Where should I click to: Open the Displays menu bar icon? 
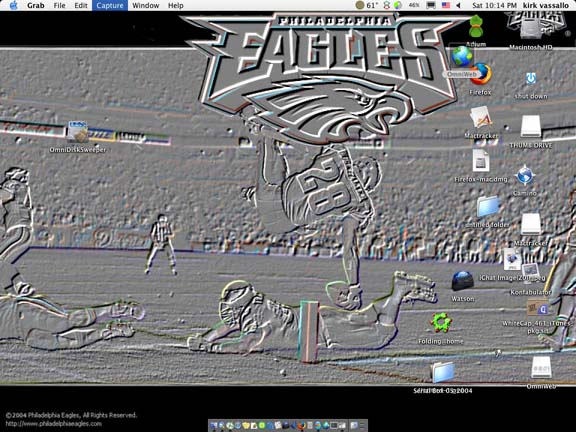431,5
